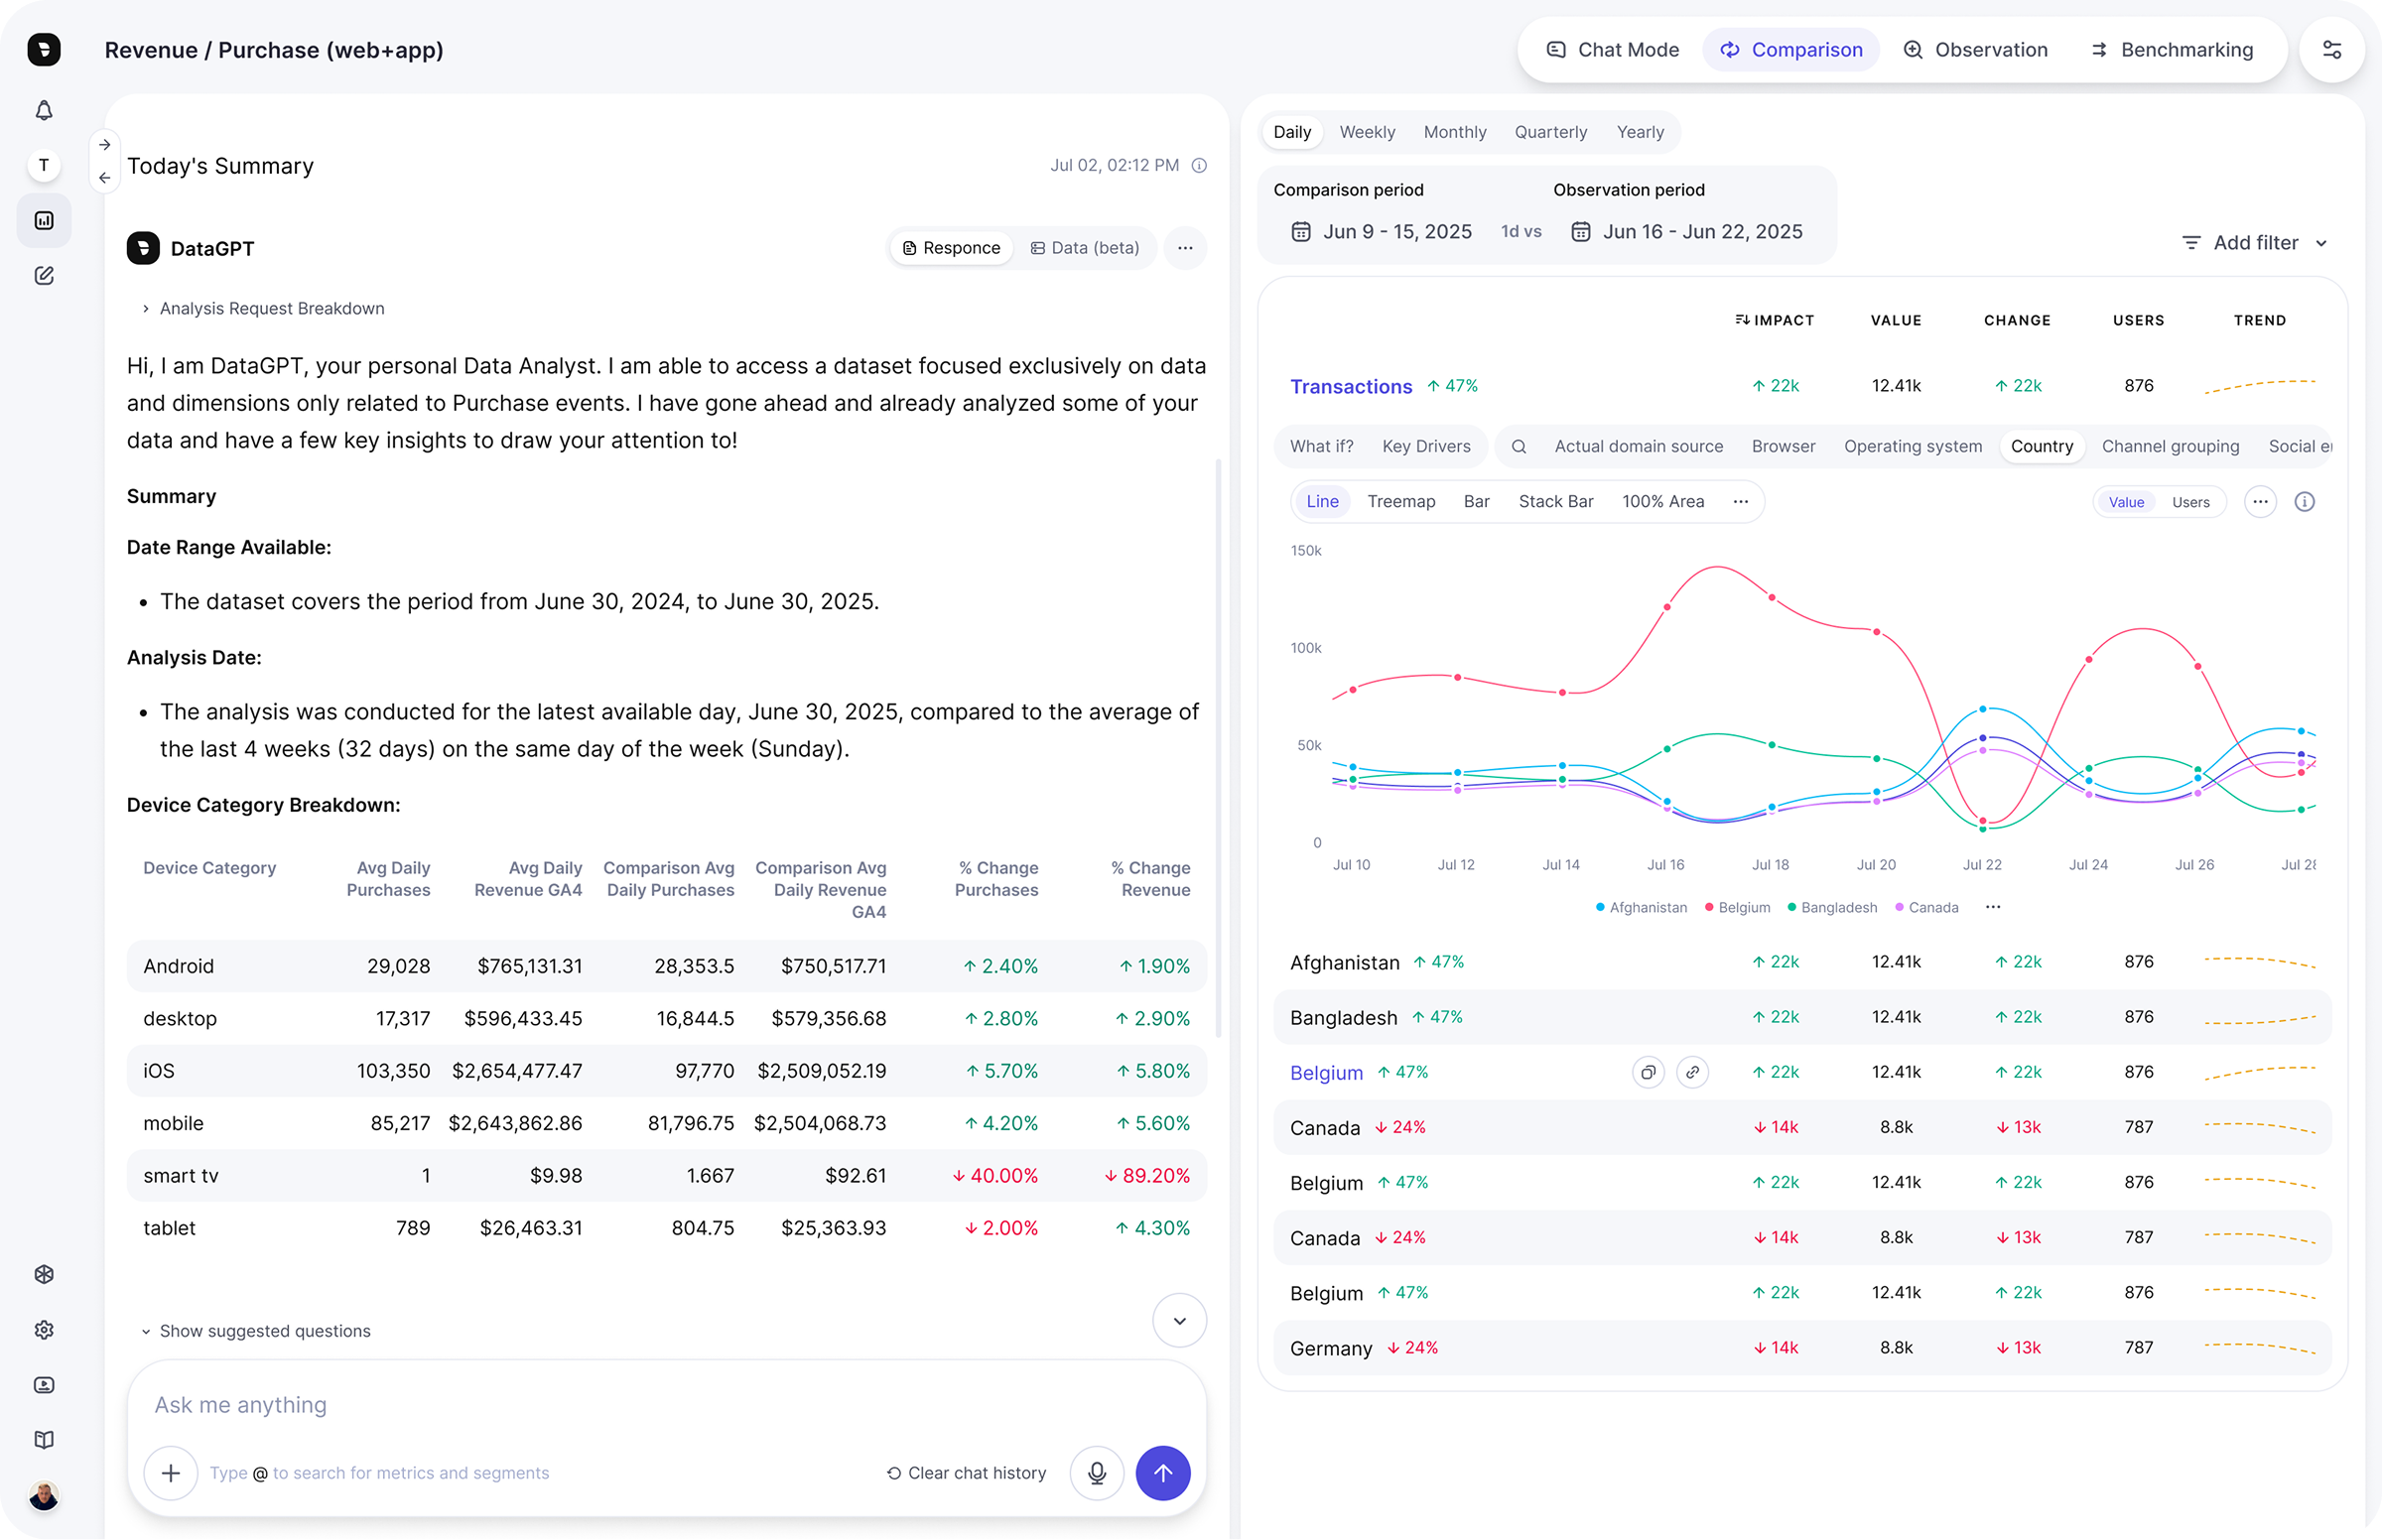Click the plus attachment button
This screenshot has width=2382, height=1540.
(x=171, y=1472)
